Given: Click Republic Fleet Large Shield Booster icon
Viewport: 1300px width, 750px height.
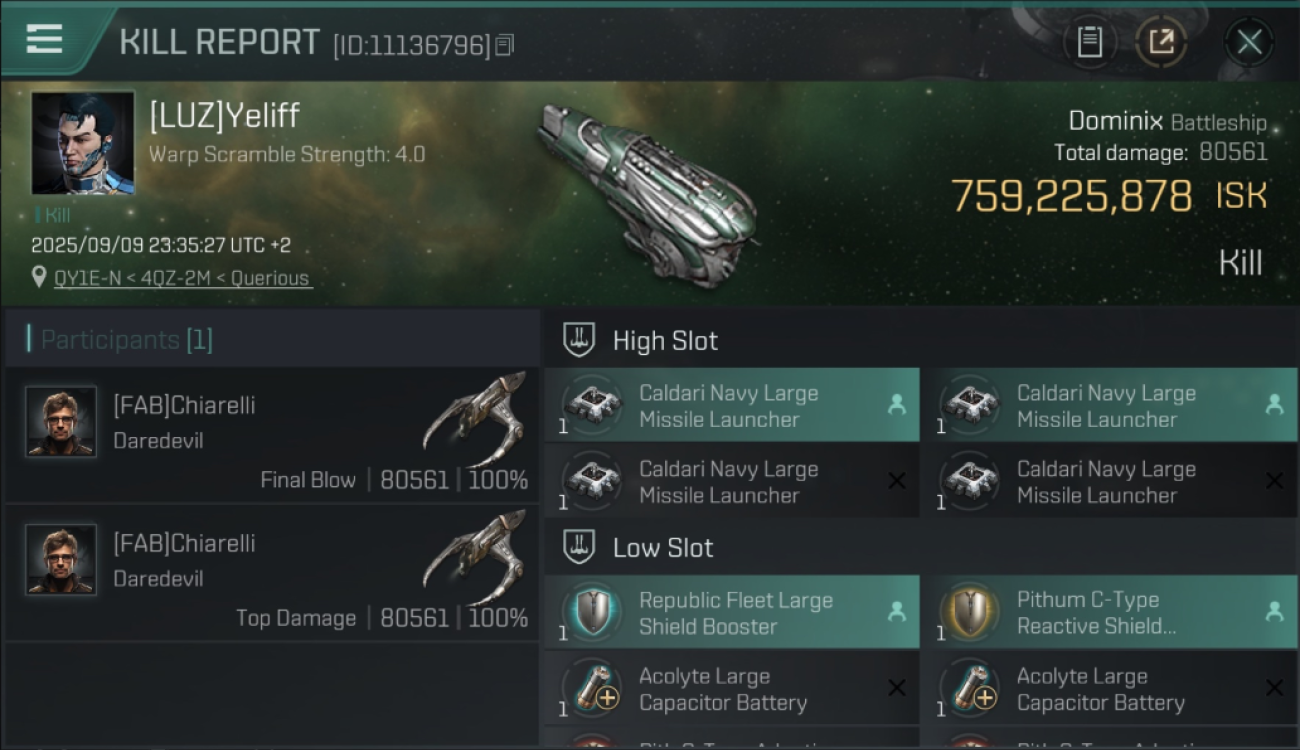Looking at the screenshot, I should tap(594, 611).
